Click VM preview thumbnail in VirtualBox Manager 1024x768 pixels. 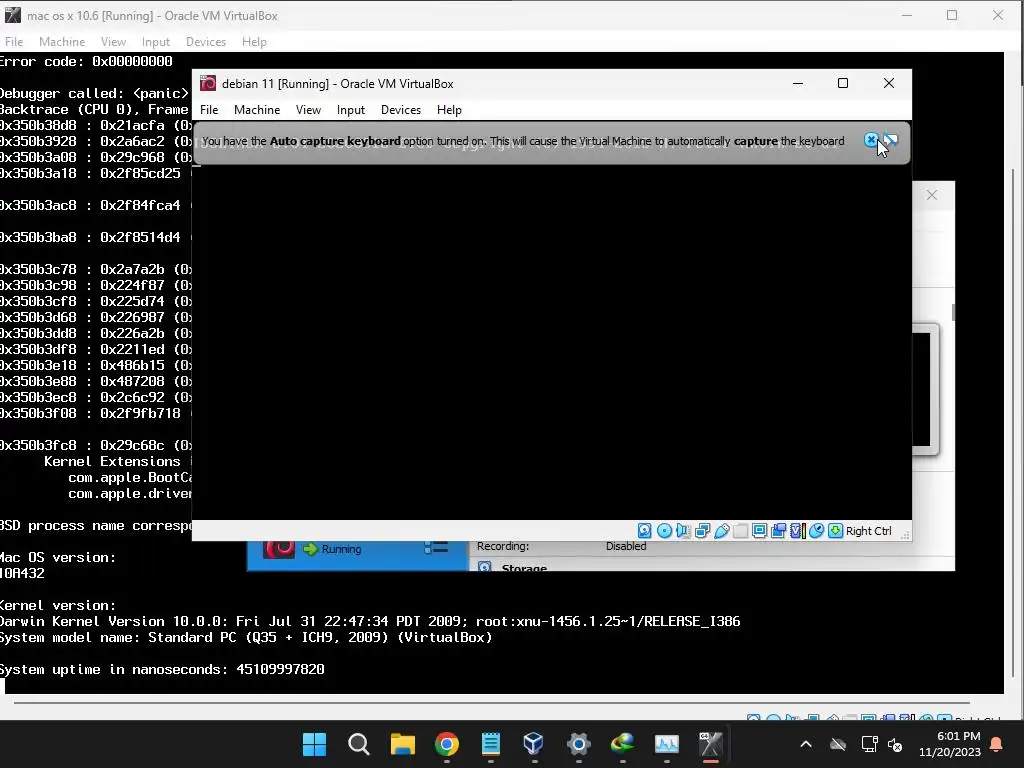pos(925,390)
